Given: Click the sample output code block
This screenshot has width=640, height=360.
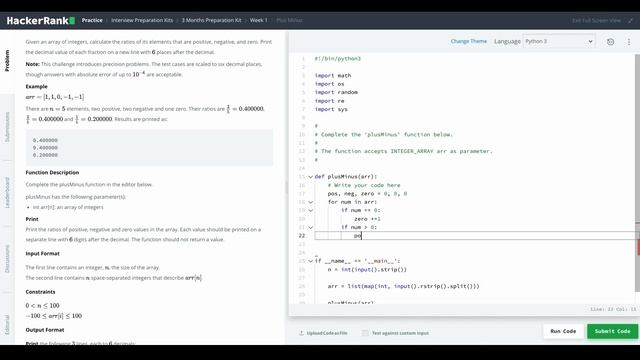Looking at the screenshot, I should (149, 147).
